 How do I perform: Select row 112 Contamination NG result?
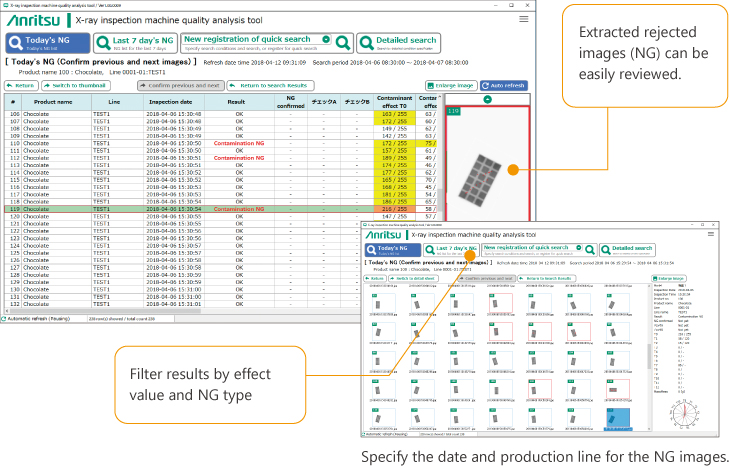[x=239, y=158]
